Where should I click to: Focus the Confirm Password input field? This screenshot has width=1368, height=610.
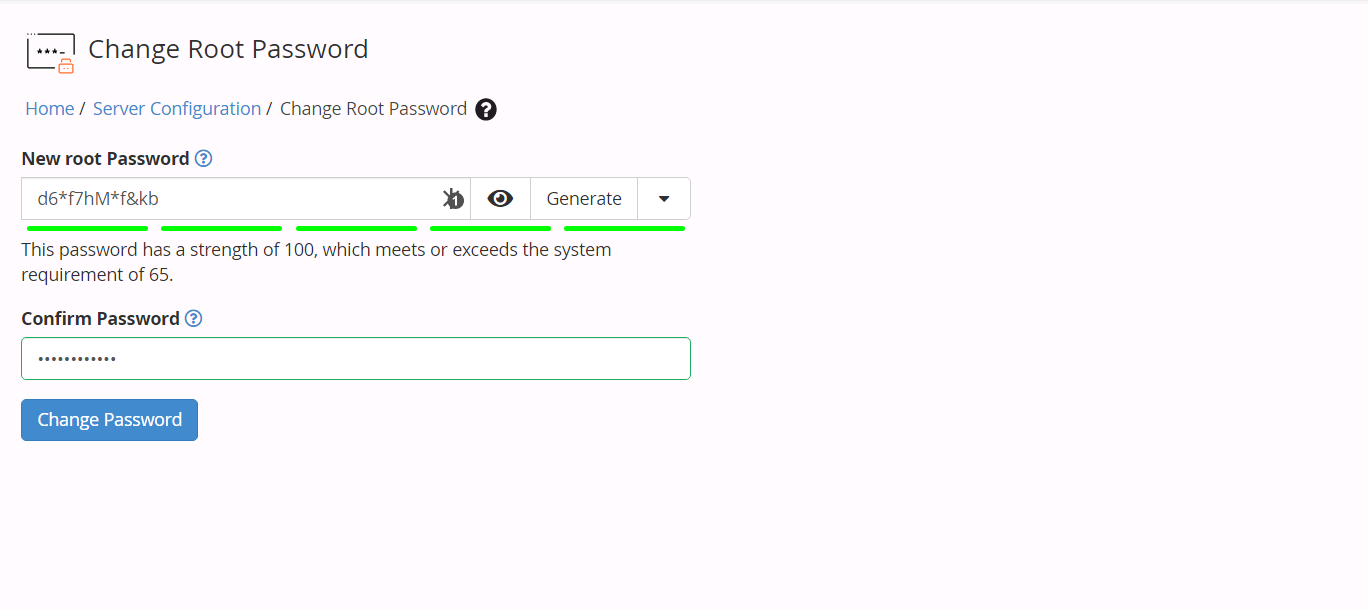click(x=356, y=359)
